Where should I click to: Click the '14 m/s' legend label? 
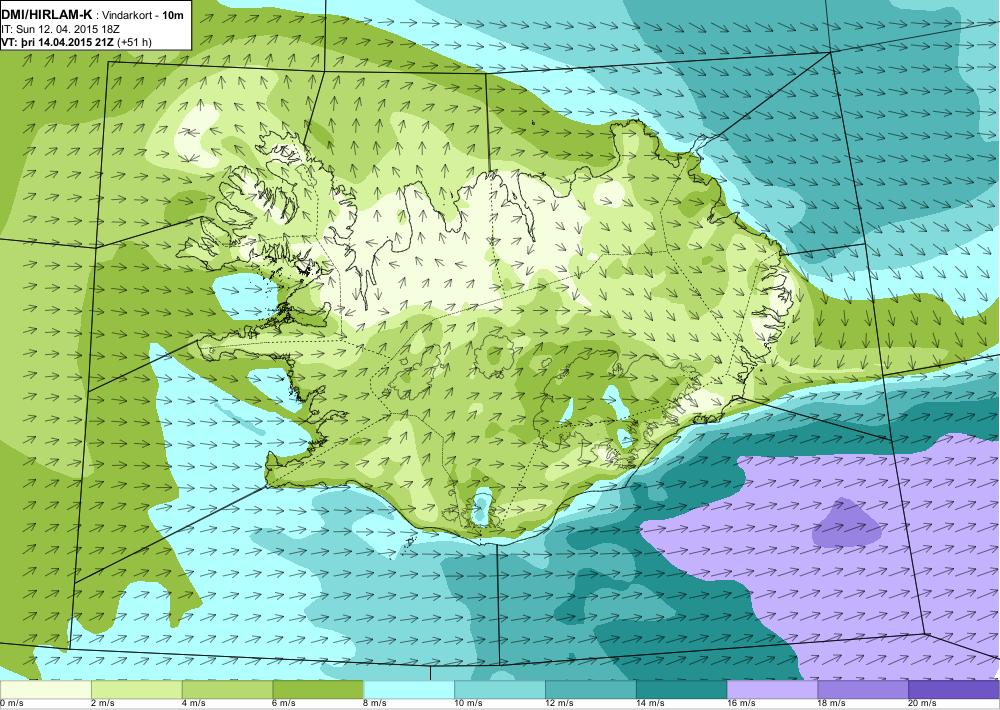[651, 703]
